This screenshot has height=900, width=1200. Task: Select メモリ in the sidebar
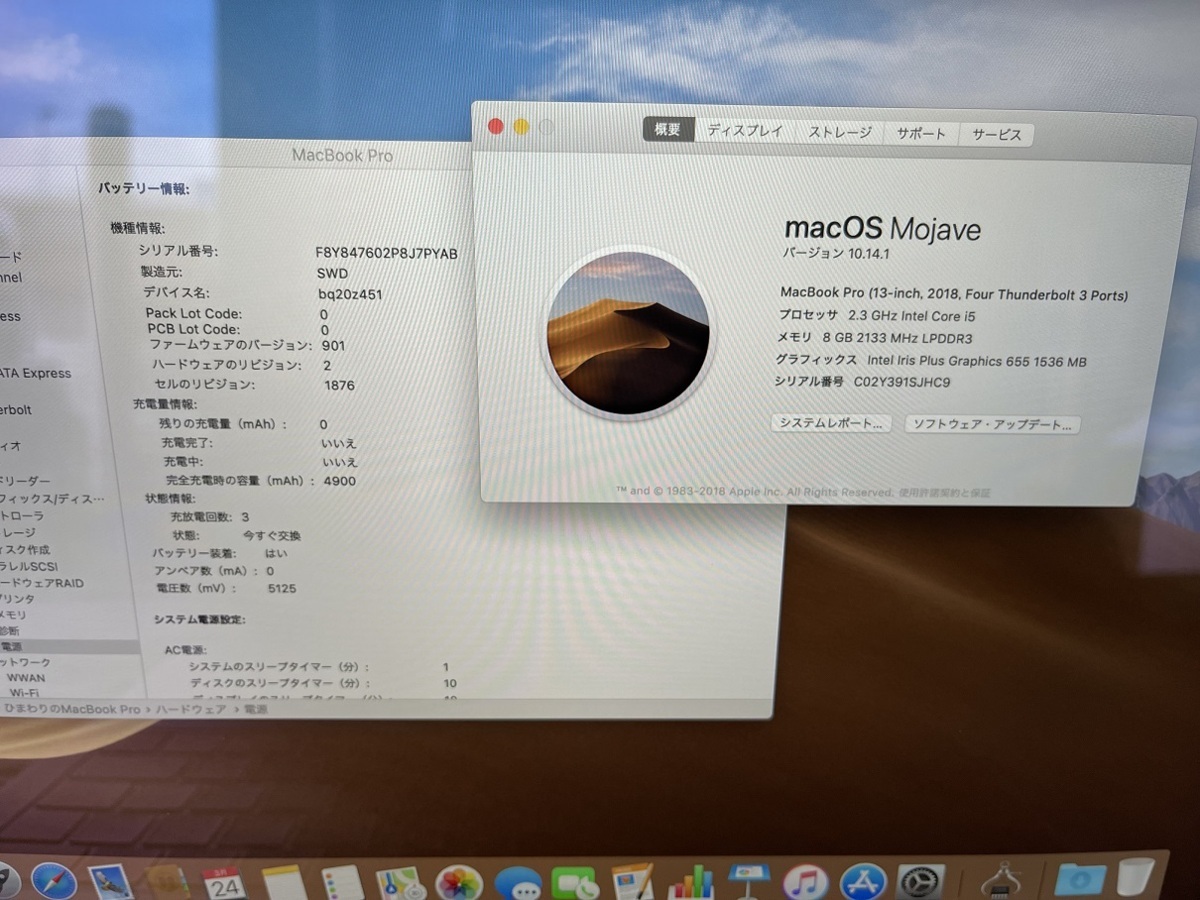14,615
